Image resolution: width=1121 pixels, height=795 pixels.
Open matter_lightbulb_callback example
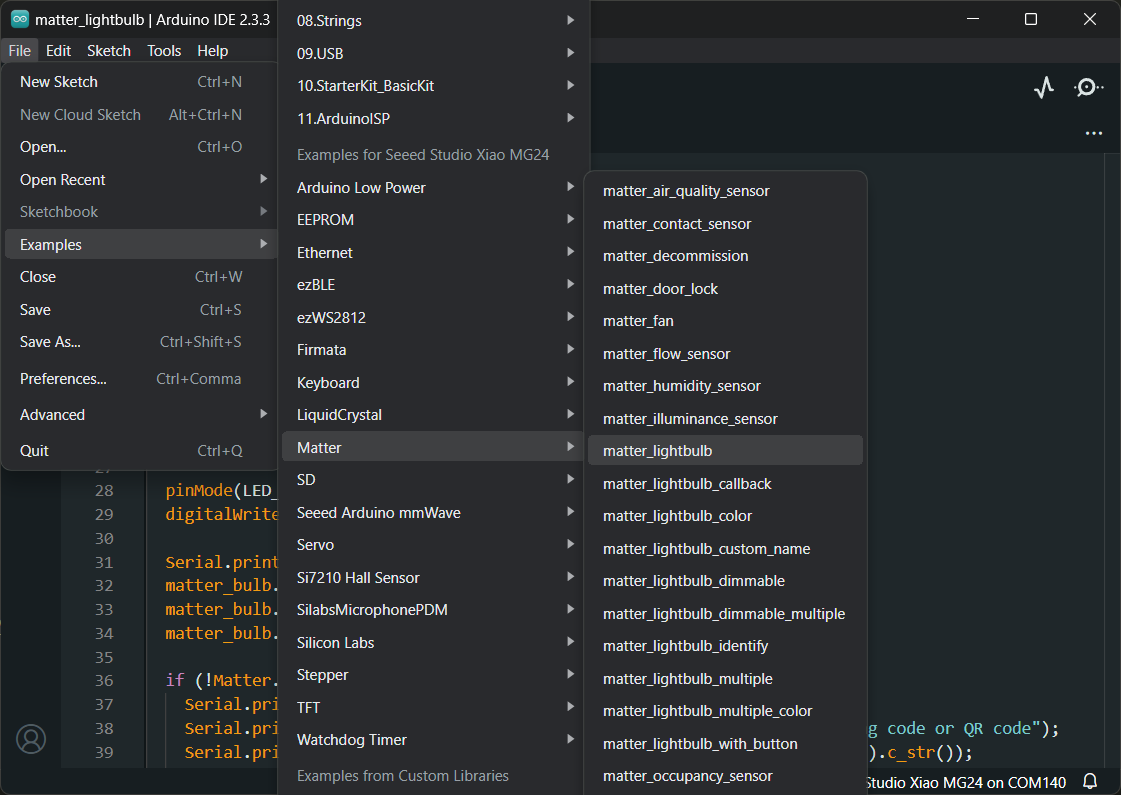click(x=725, y=484)
